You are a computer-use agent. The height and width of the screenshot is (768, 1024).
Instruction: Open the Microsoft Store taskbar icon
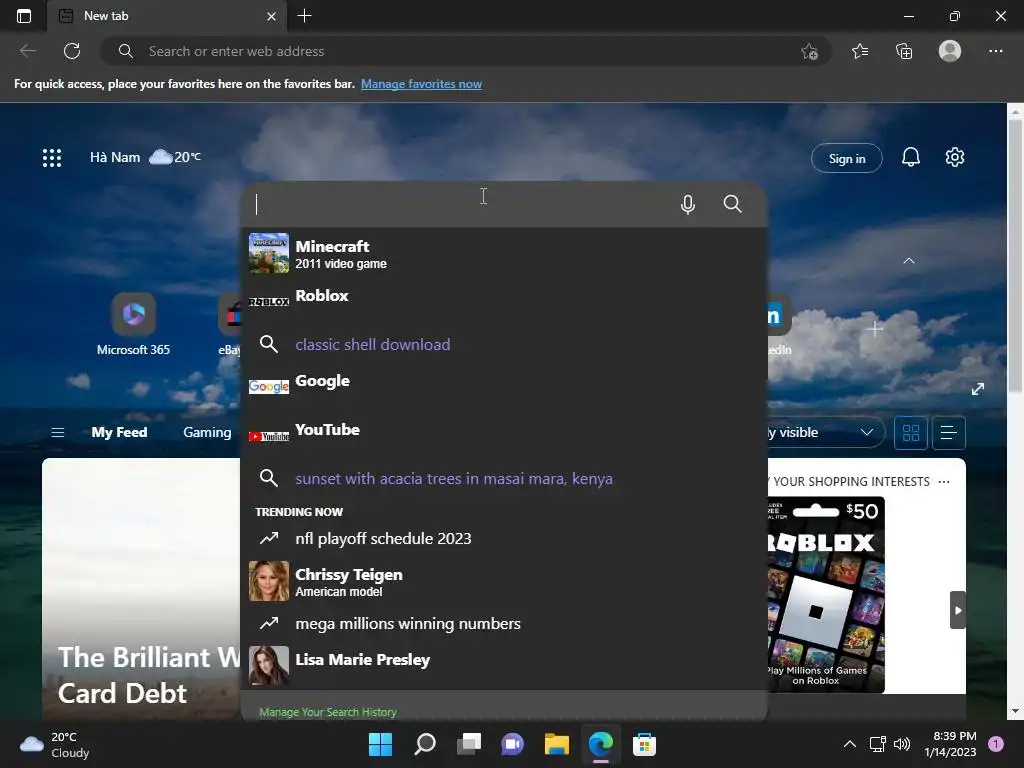644,744
